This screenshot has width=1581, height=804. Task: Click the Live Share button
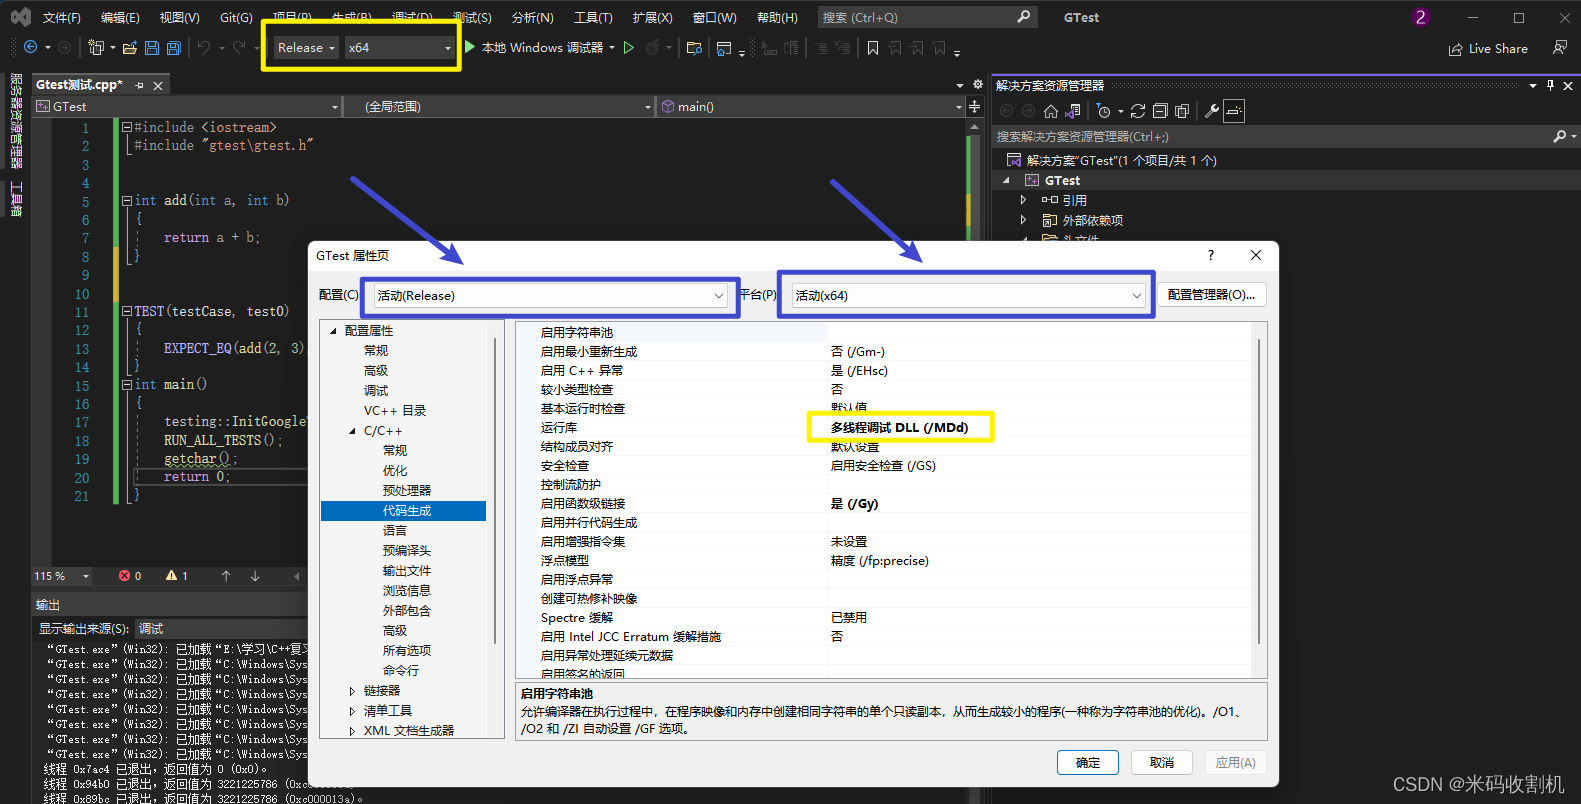(1488, 48)
